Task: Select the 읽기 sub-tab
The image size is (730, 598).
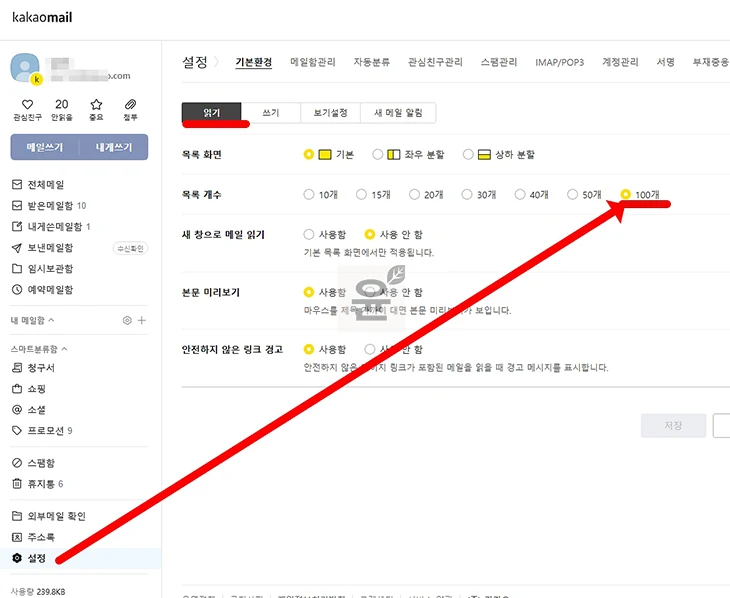Action: click(x=212, y=113)
